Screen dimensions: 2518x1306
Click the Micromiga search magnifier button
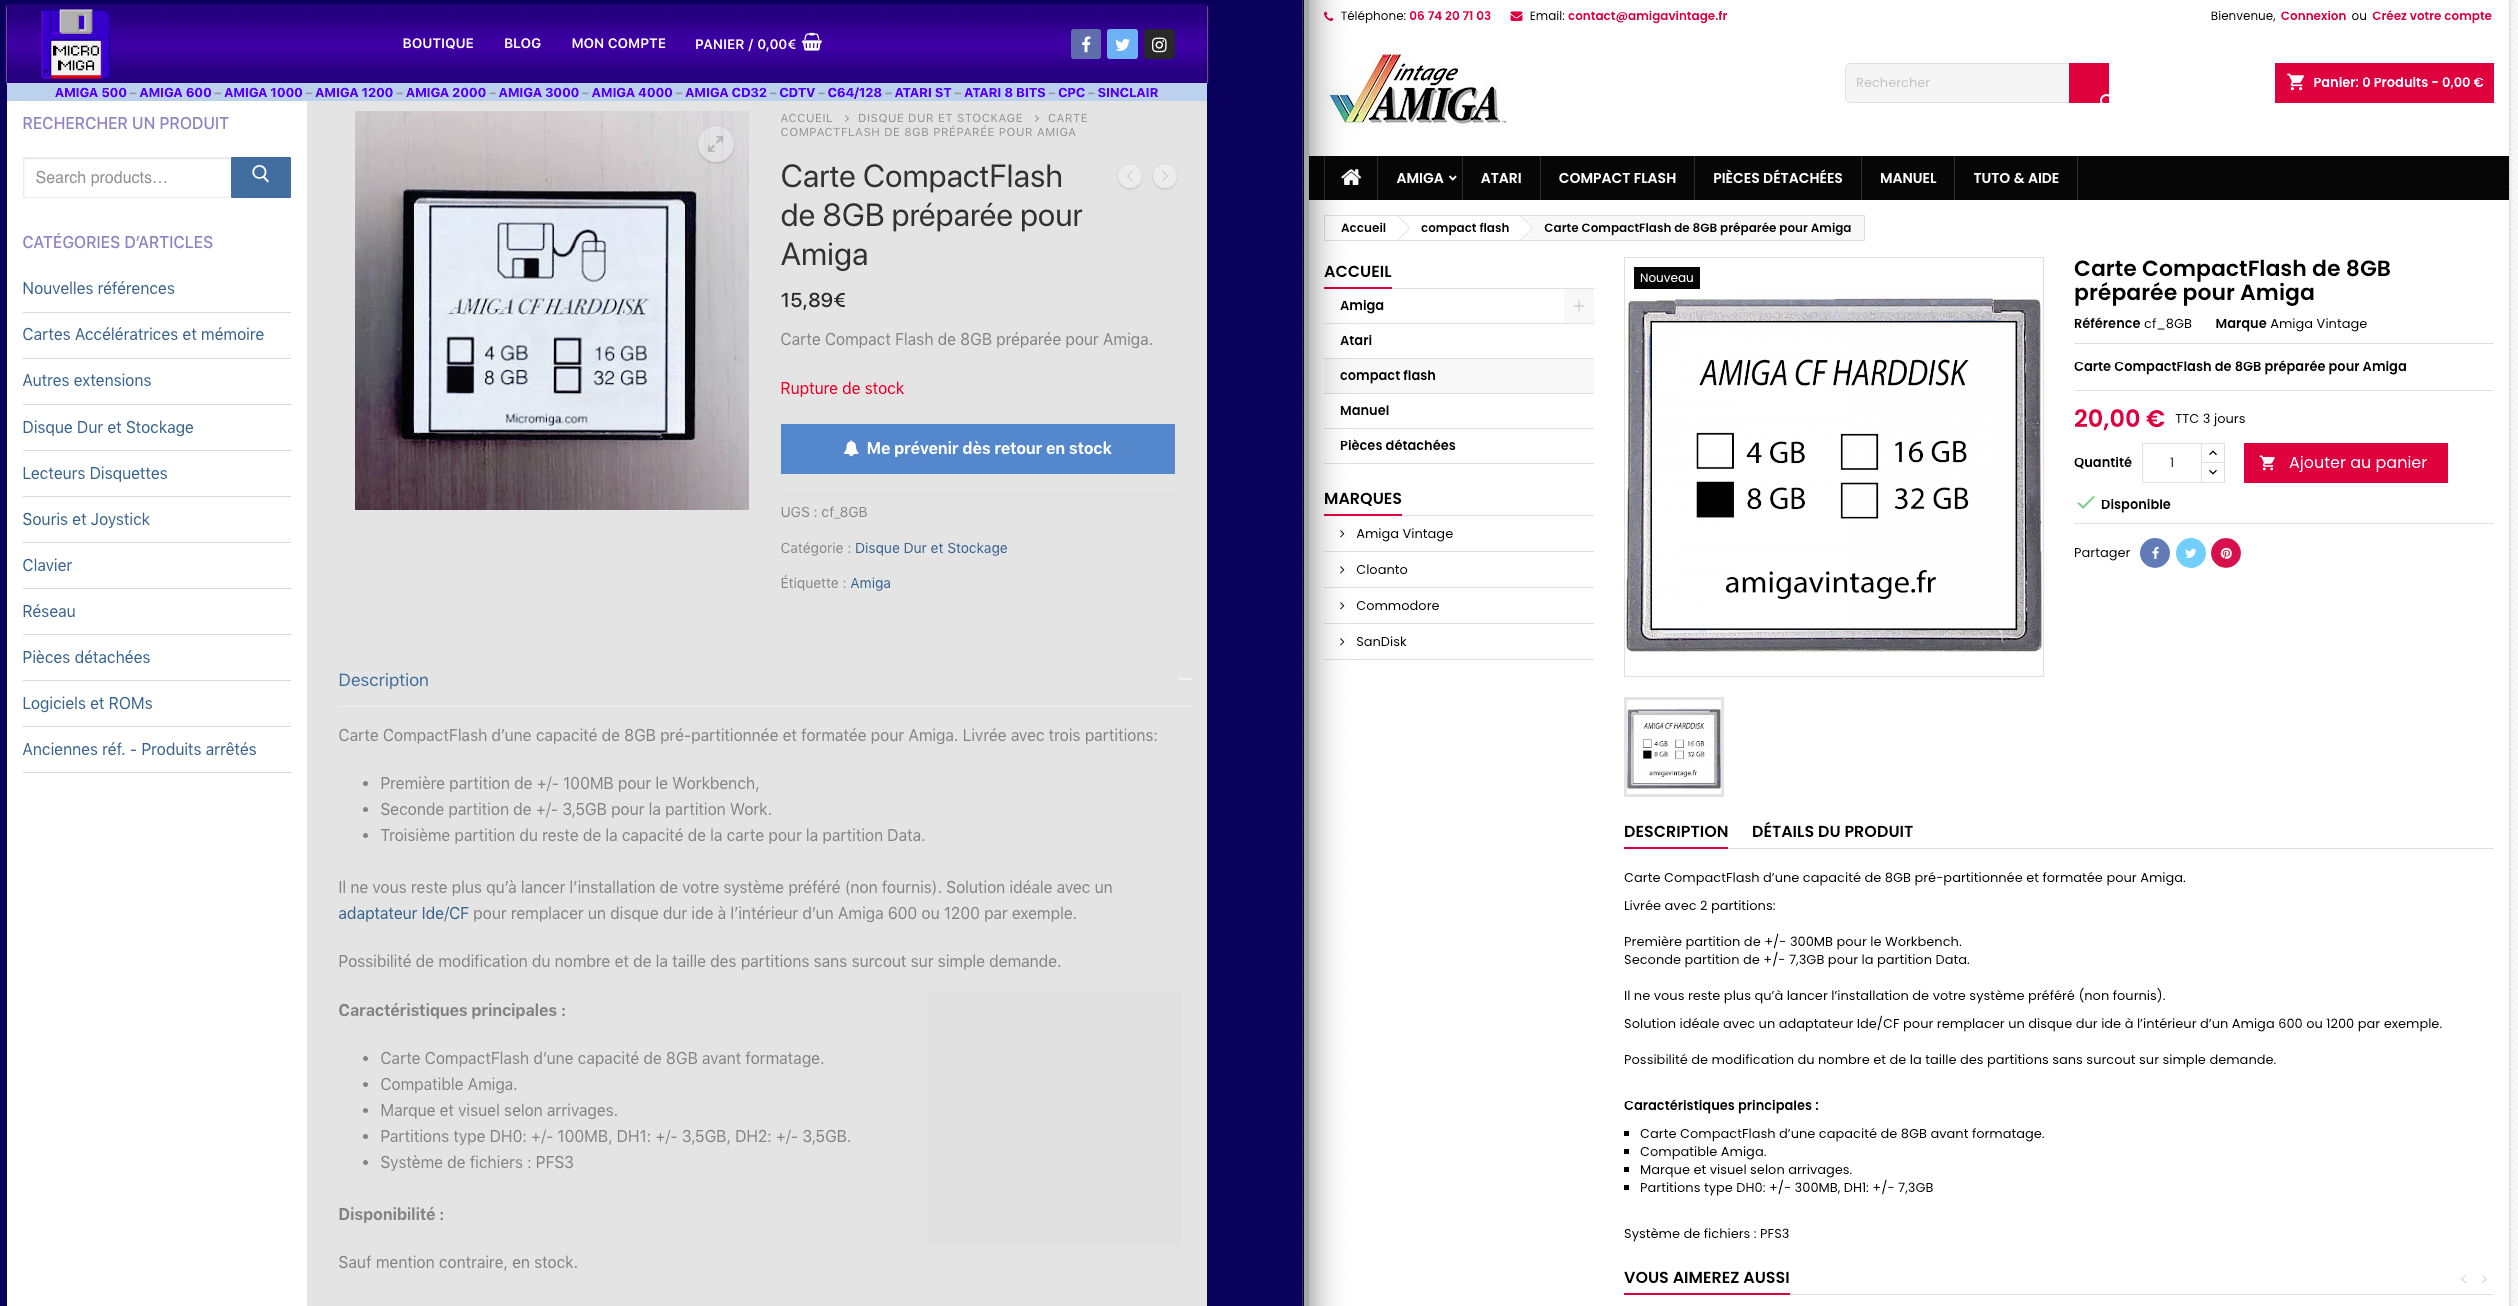click(x=261, y=177)
